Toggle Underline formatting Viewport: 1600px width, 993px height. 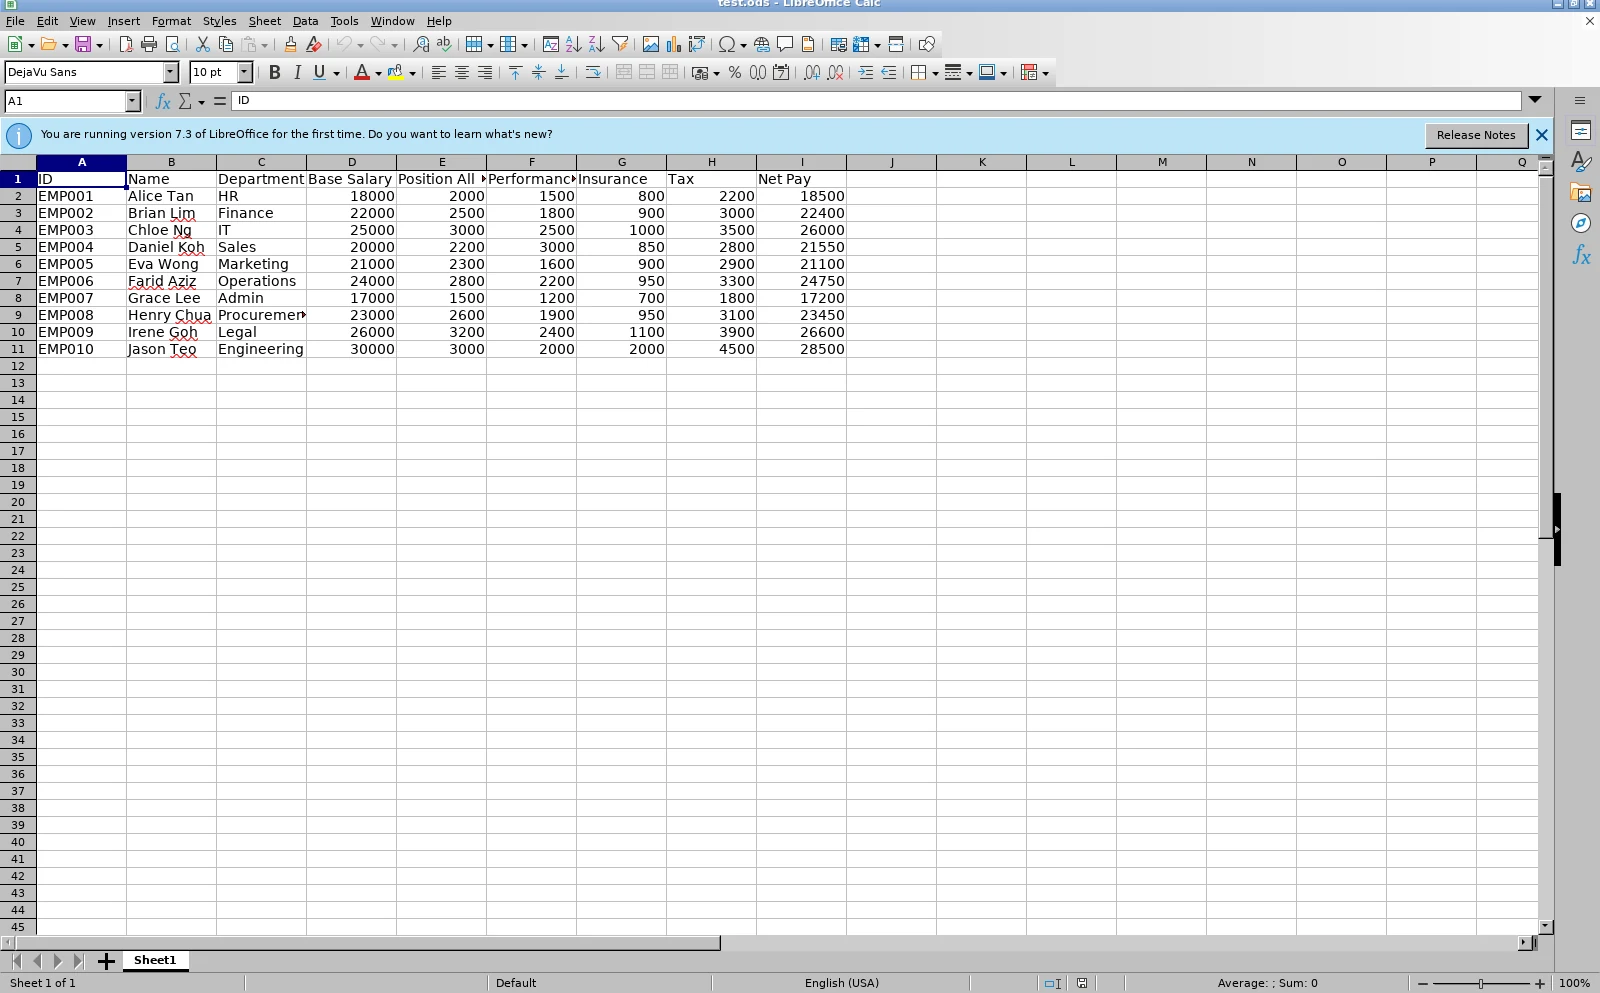(319, 73)
